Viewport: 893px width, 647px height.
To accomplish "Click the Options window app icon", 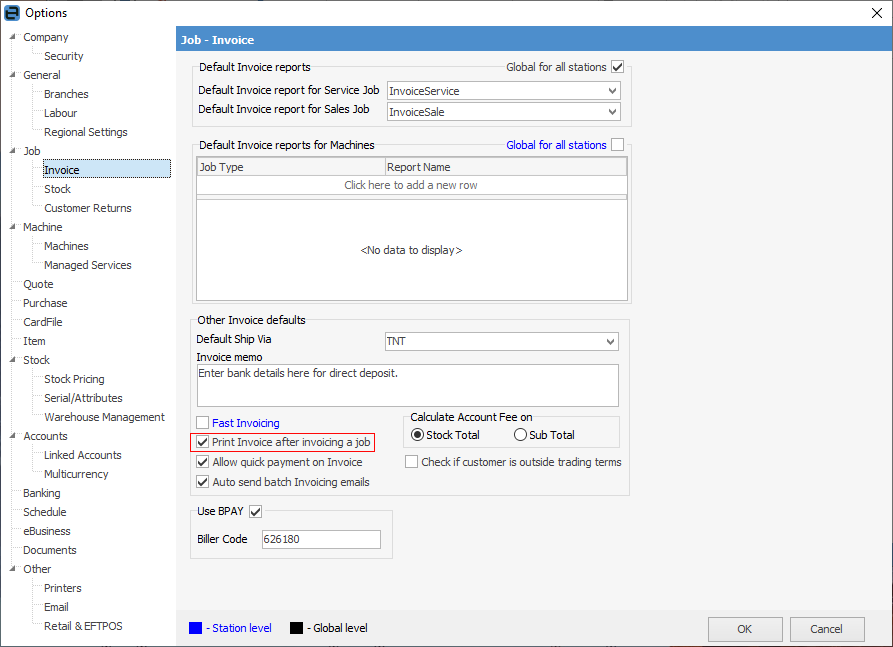I will (x=13, y=13).
